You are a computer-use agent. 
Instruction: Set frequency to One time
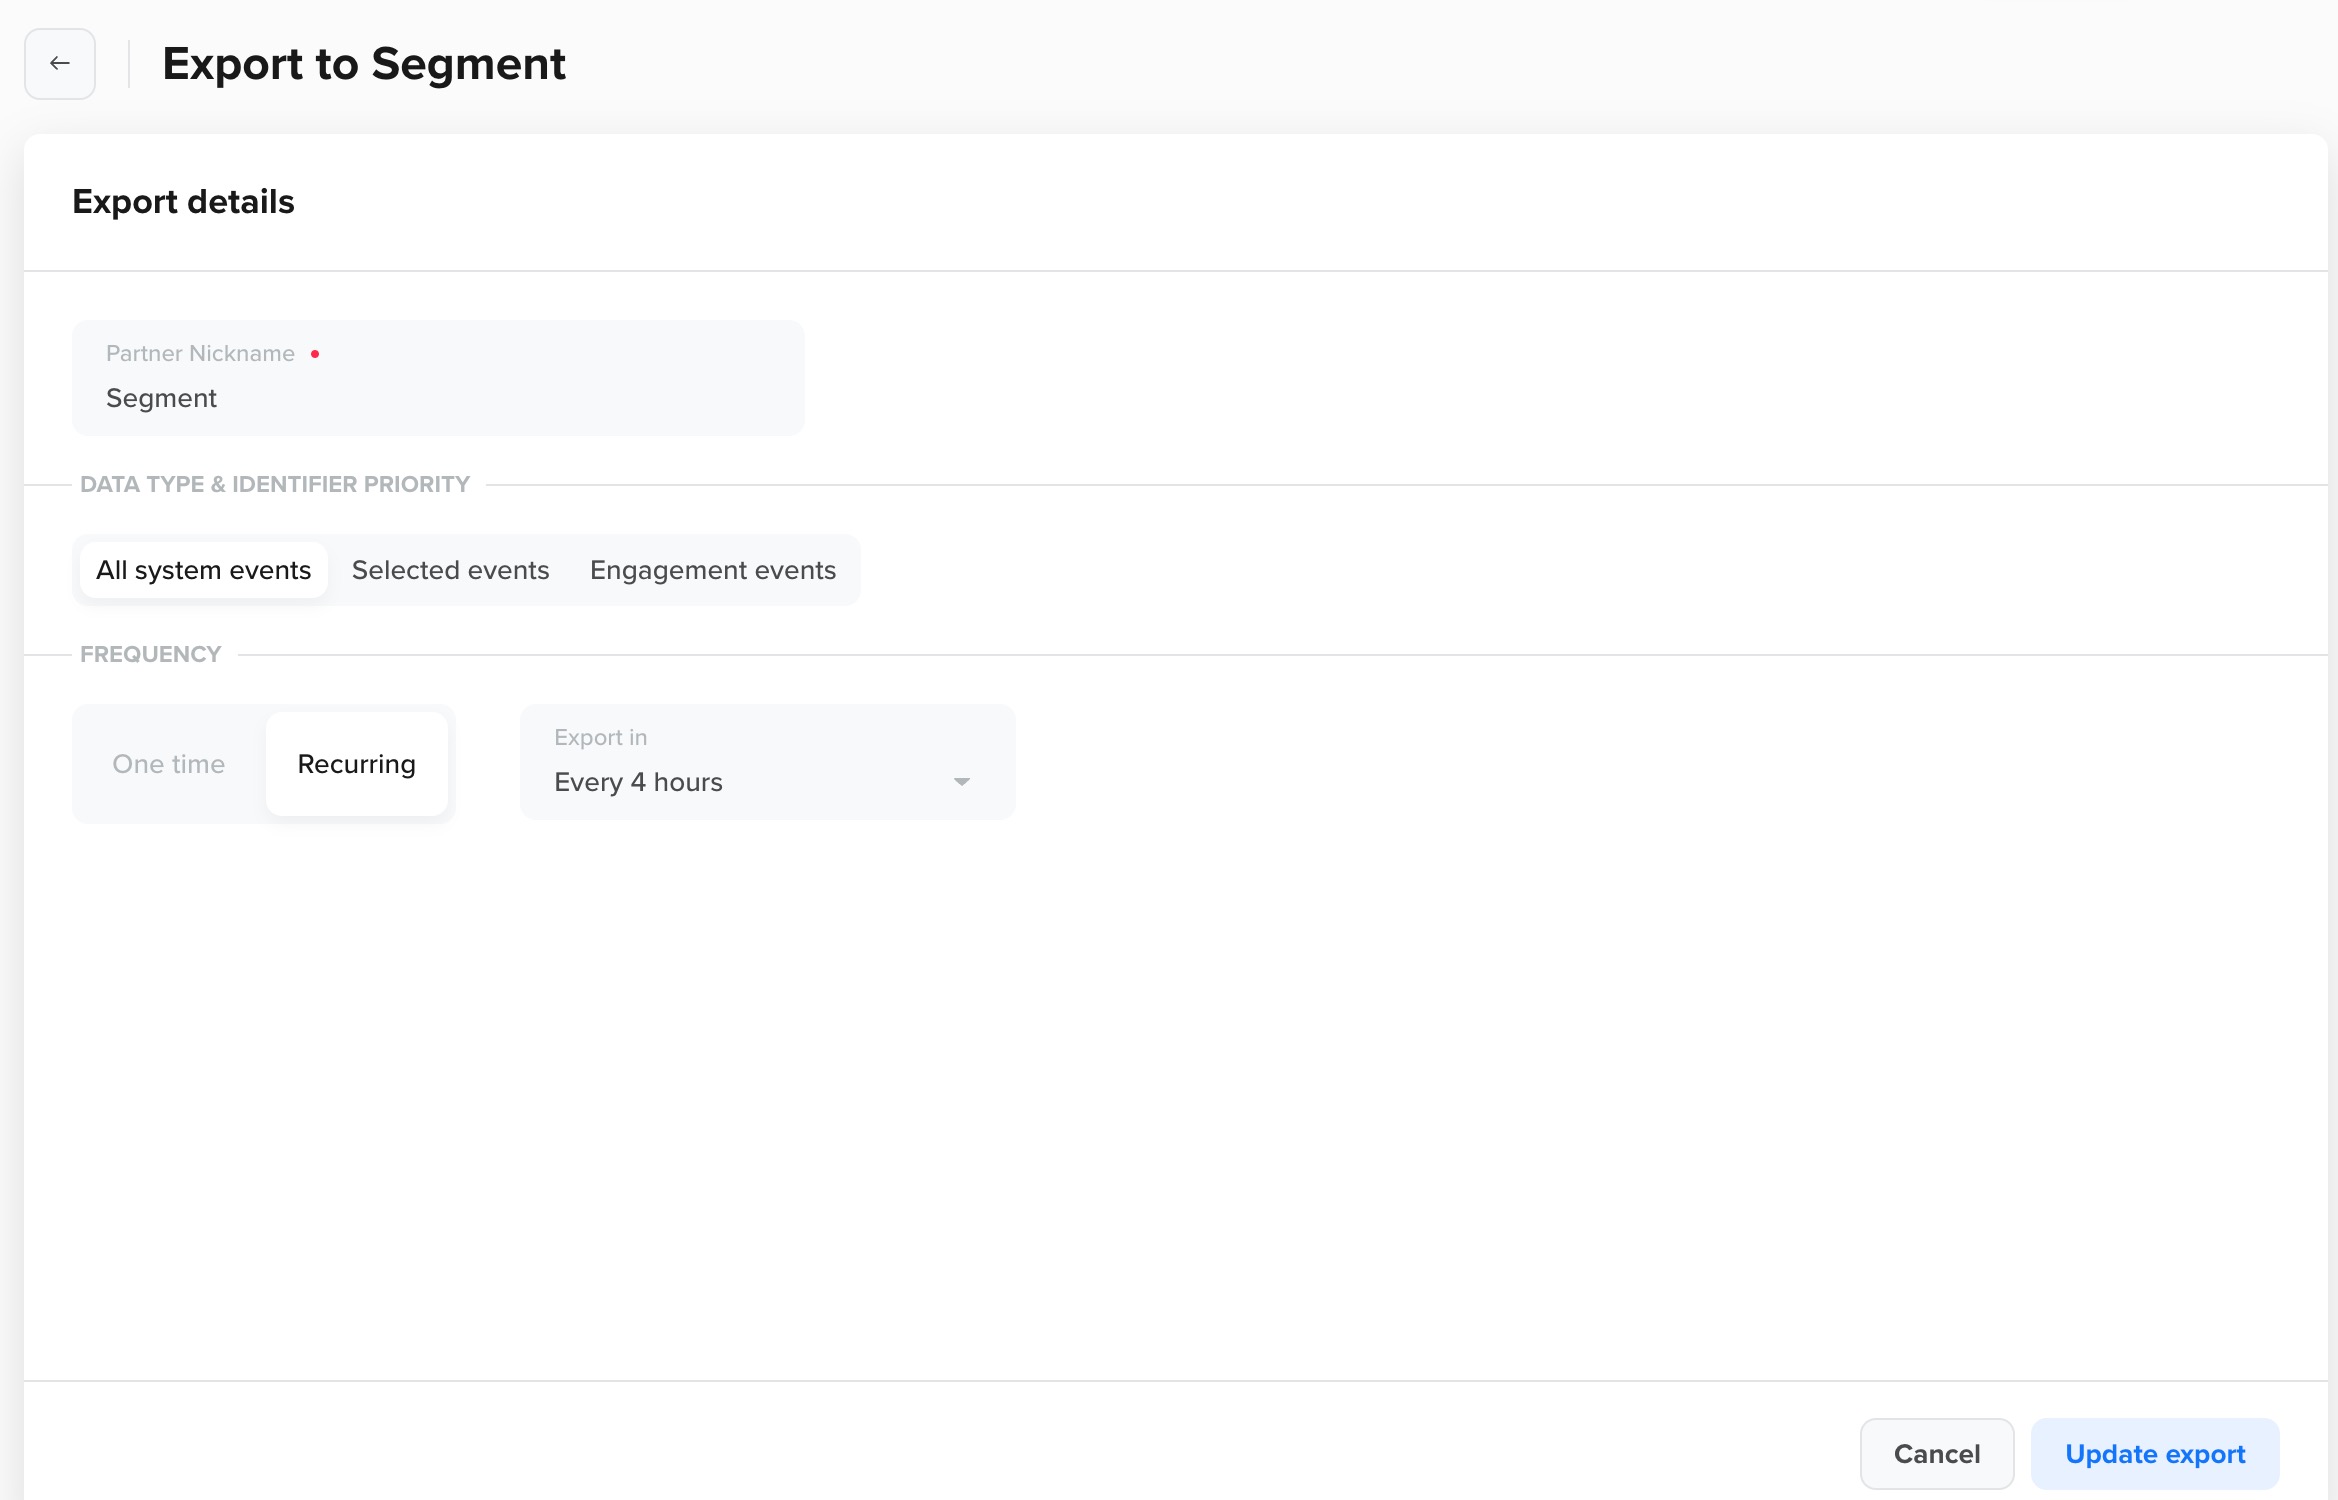point(169,764)
